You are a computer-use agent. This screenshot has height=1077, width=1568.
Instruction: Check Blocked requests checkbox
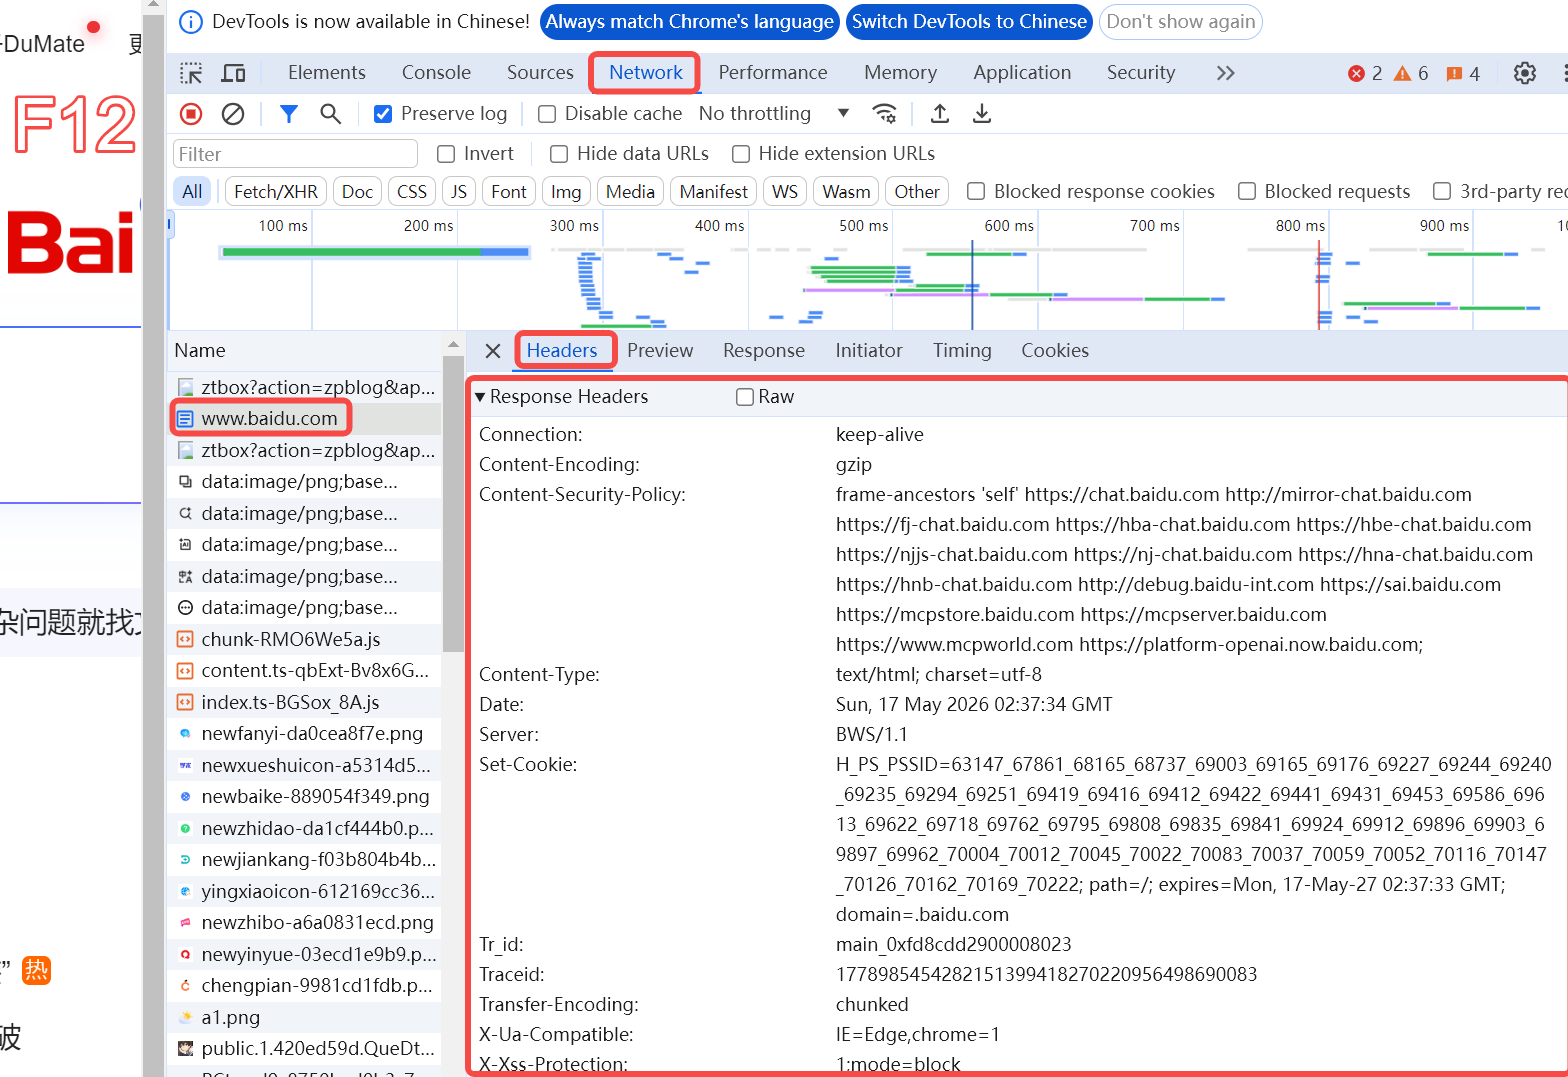coord(1247,191)
